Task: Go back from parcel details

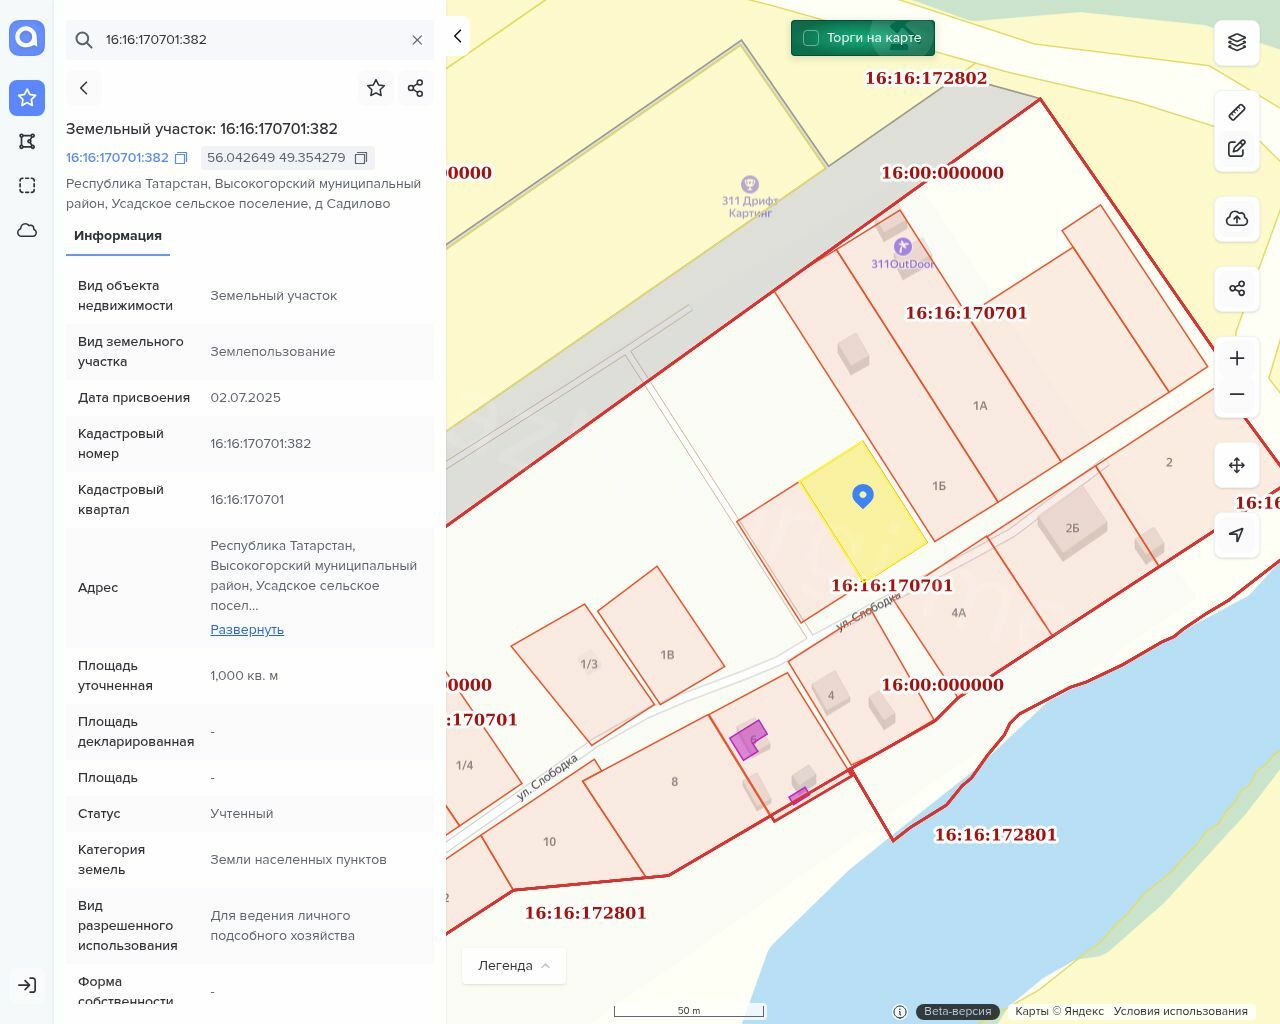Action: coord(84,88)
